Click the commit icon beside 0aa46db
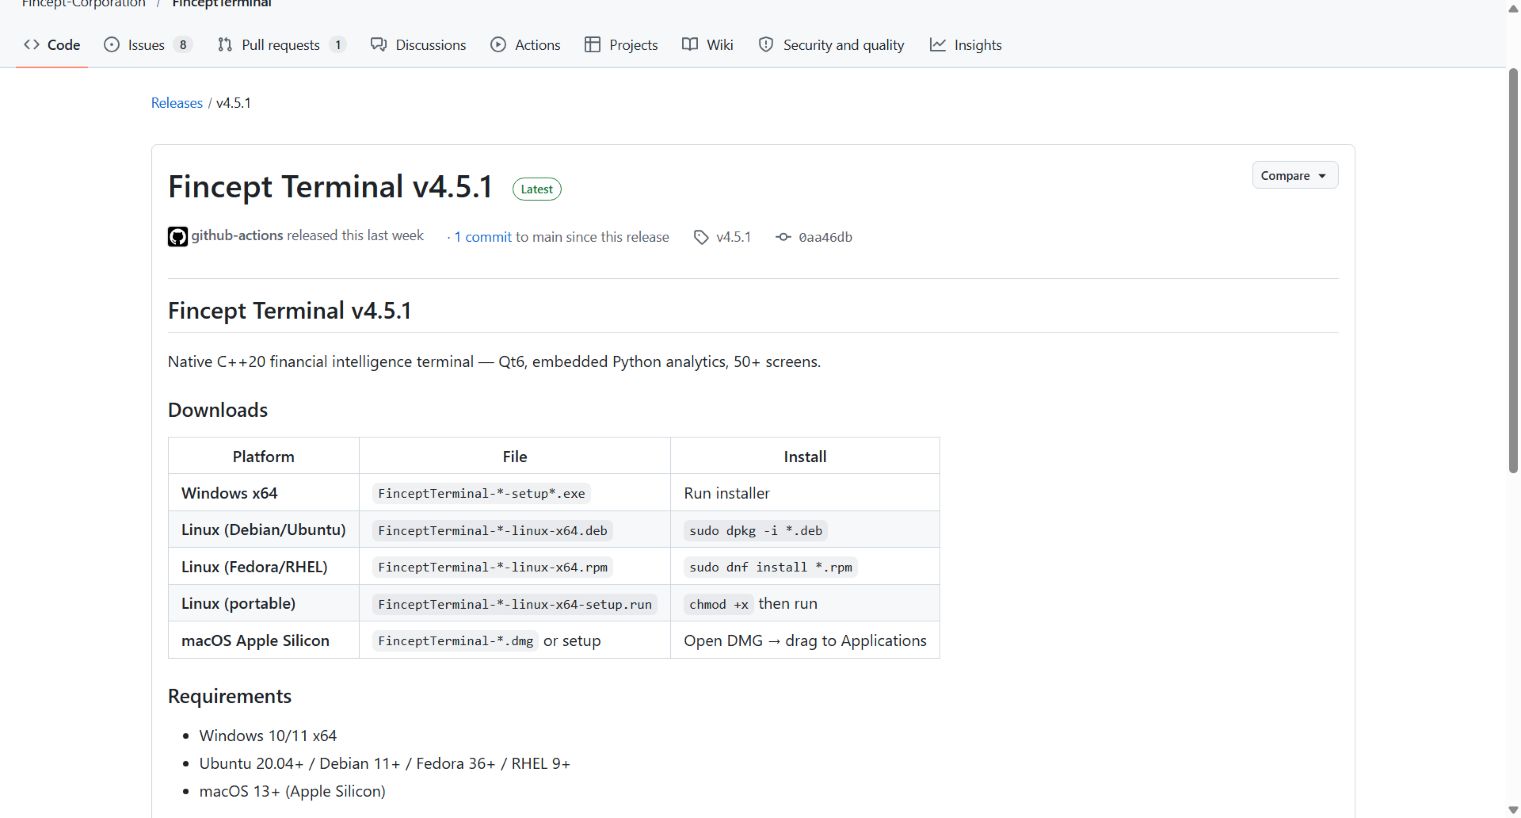This screenshot has width=1521, height=818. pyautogui.click(x=783, y=237)
